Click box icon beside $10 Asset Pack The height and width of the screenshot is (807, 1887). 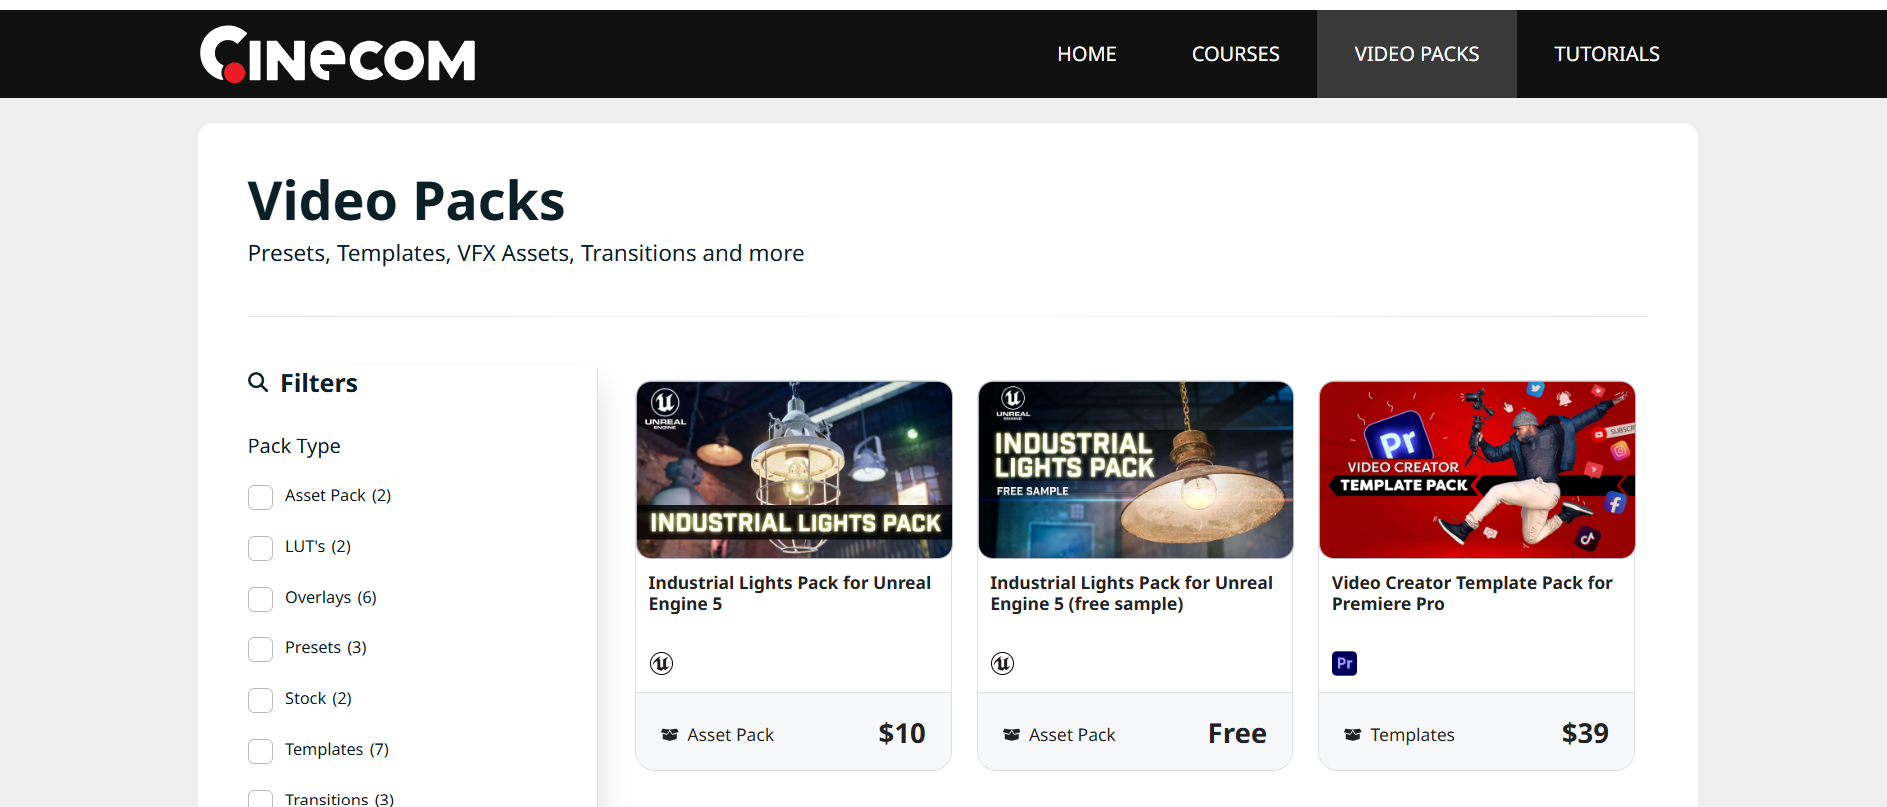[x=670, y=735]
